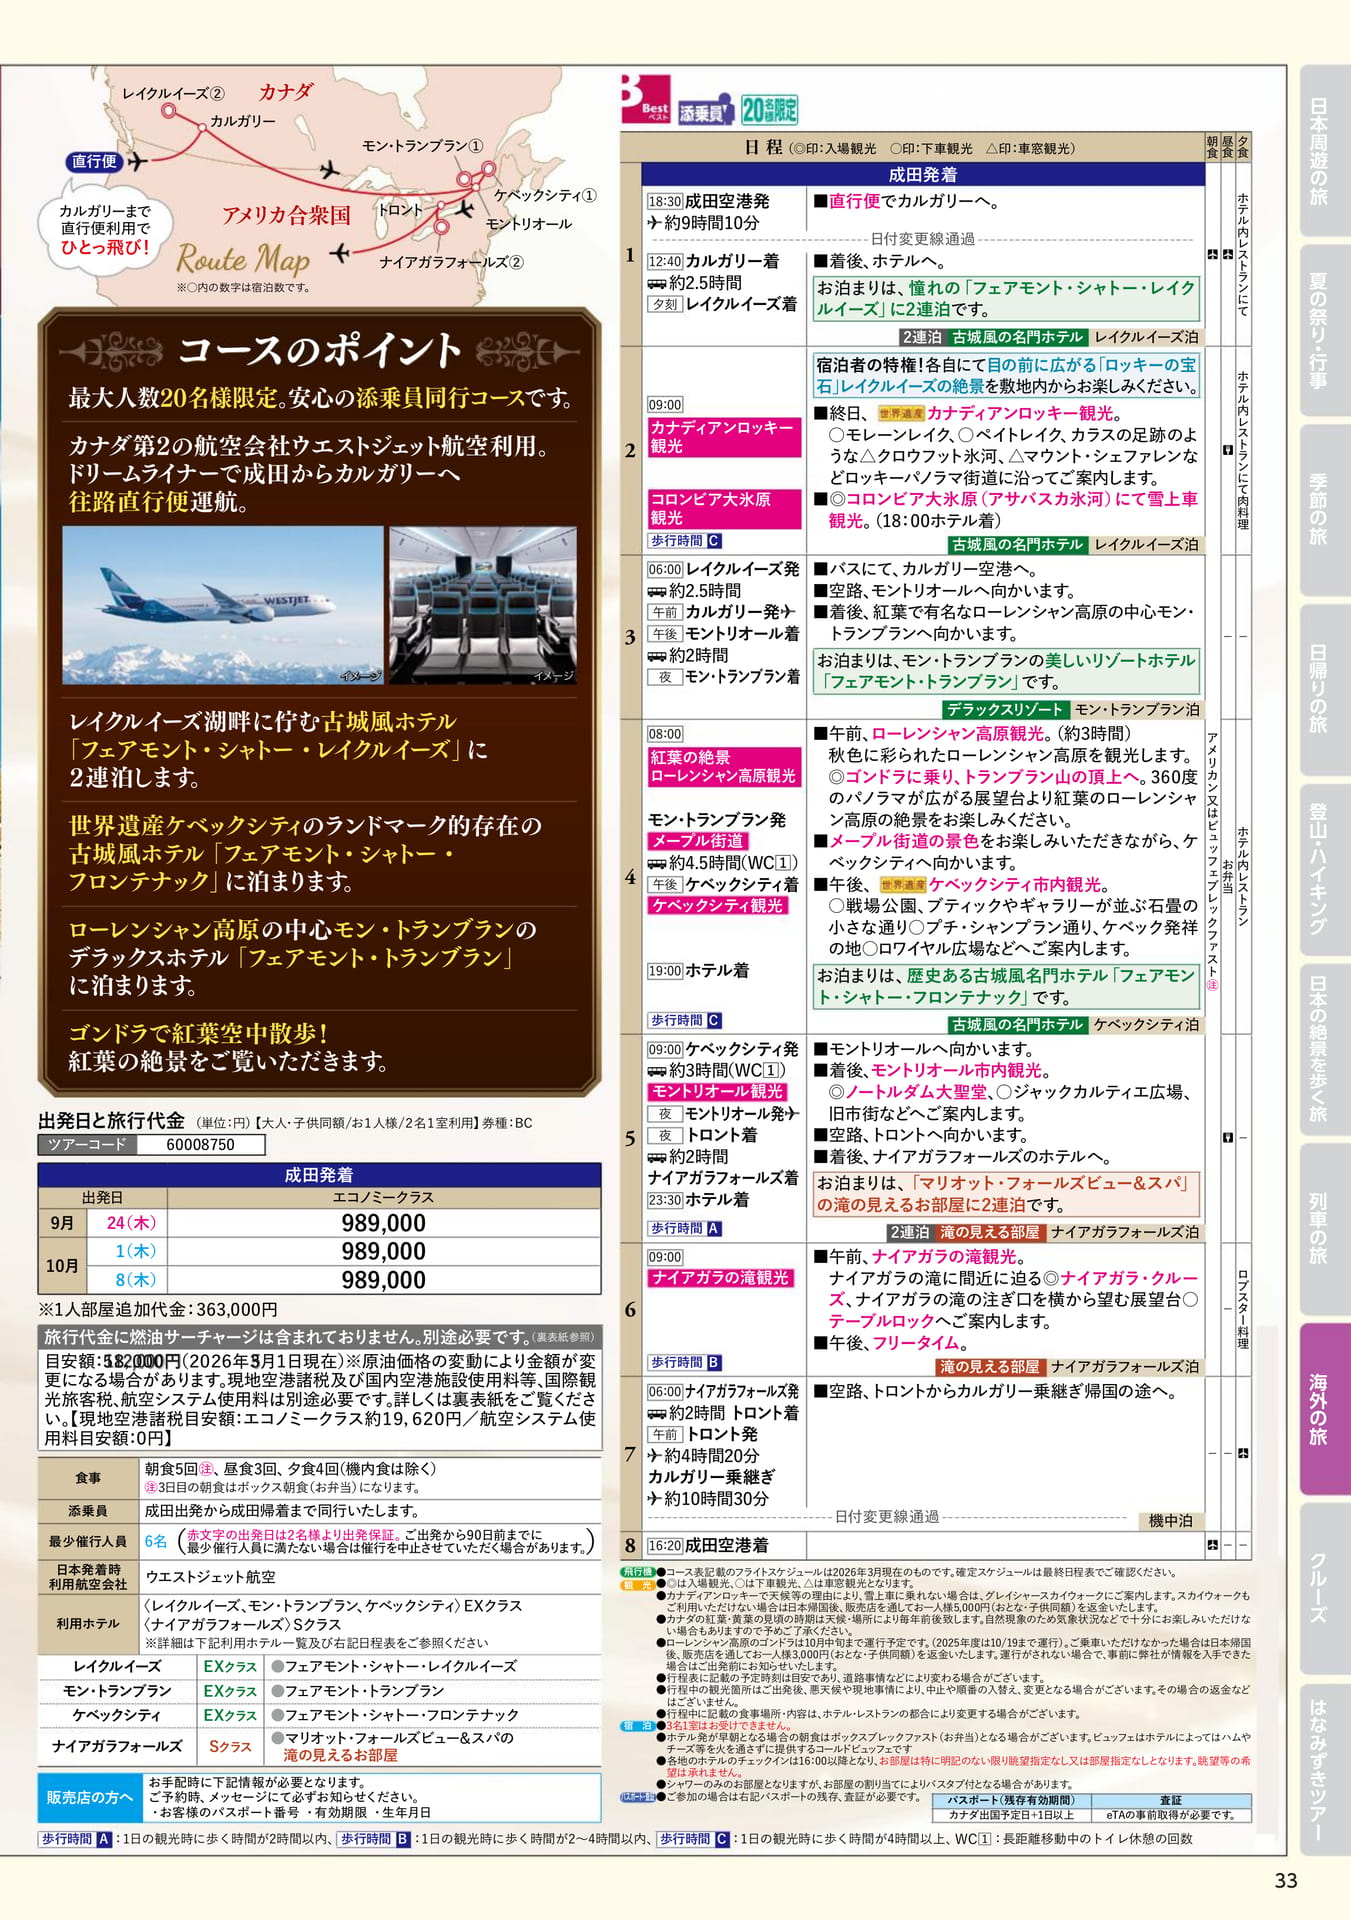Click the pink ケベックシティ観光 label
This screenshot has height=1920, width=1351.
pyautogui.click(x=718, y=906)
